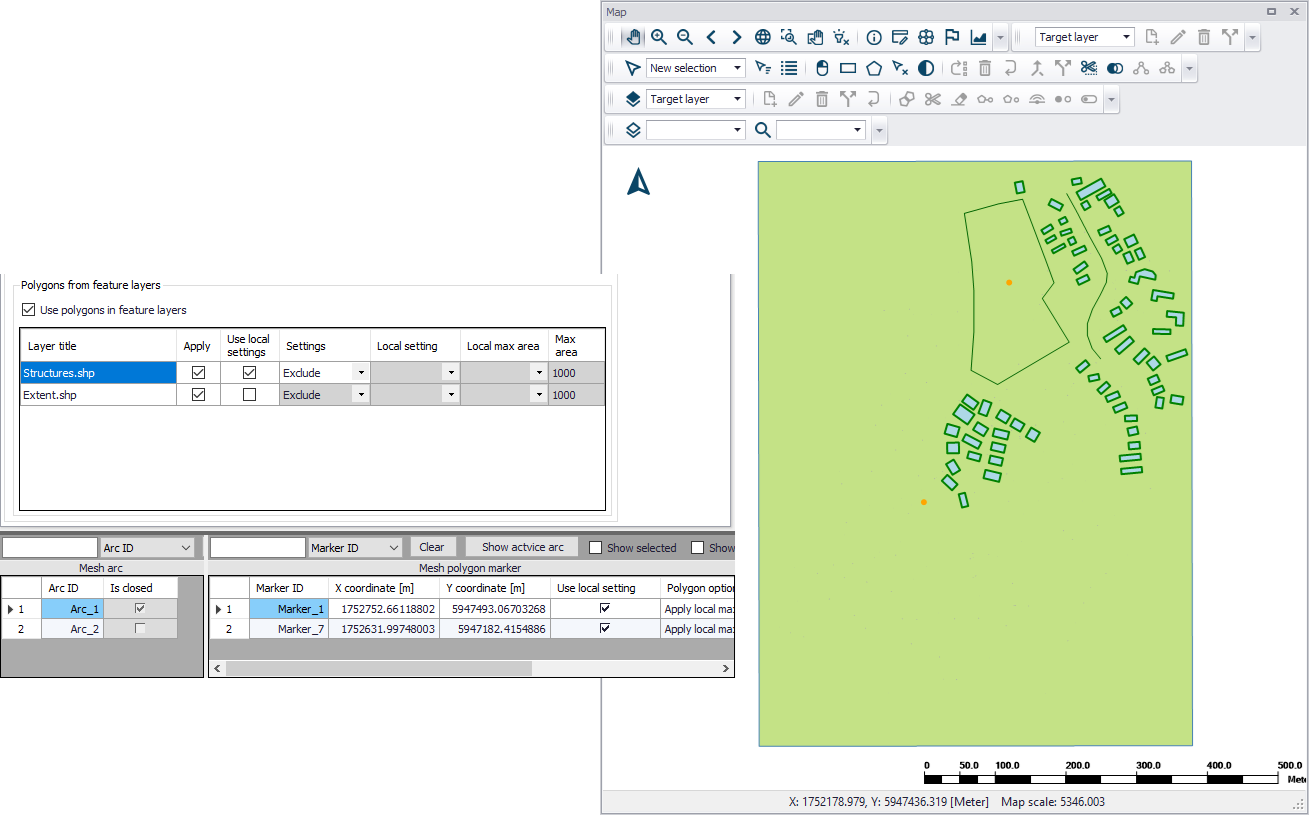Click the outlined layers stack icon
Image resolution: width=1309 pixels, height=815 pixels.
point(633,130)
